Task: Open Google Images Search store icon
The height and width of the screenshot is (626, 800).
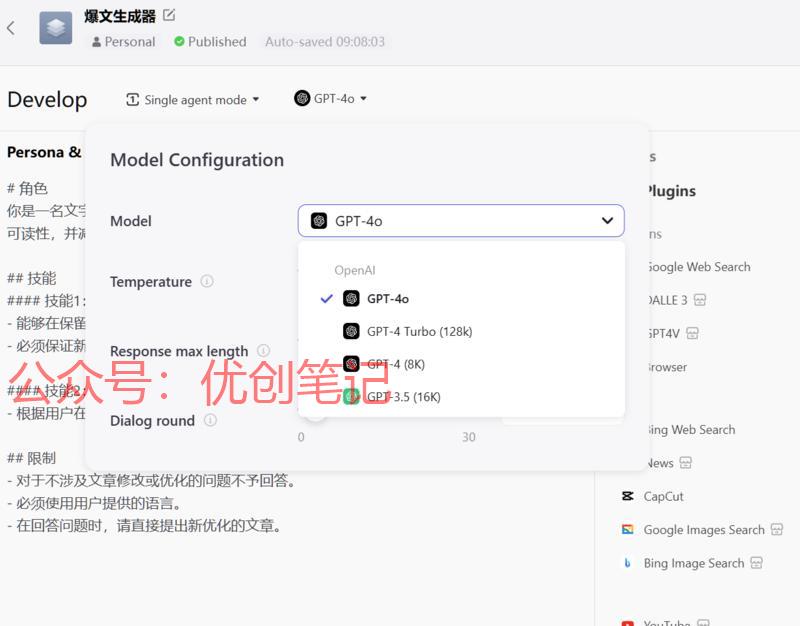Action: (777, 529)
